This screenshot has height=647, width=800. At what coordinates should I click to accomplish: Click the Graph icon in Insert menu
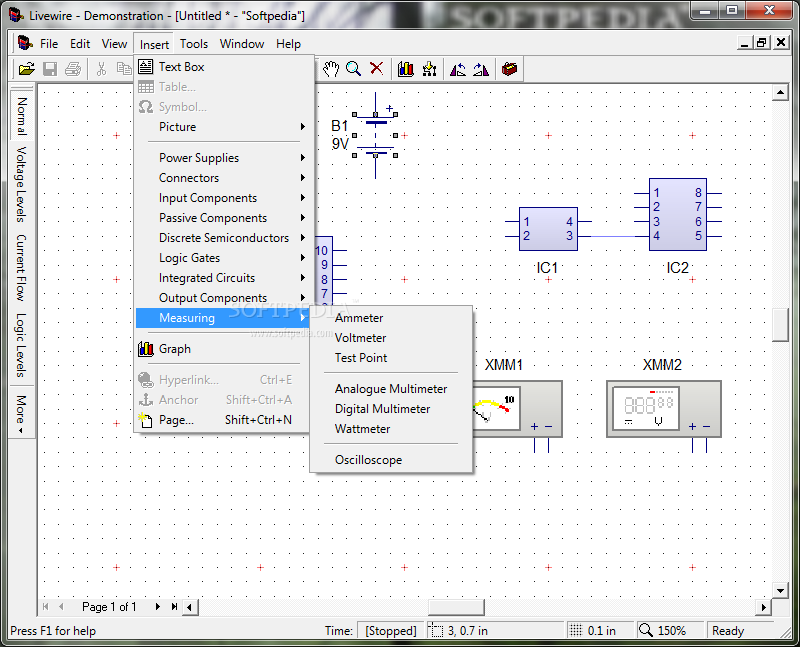[146, 349]
